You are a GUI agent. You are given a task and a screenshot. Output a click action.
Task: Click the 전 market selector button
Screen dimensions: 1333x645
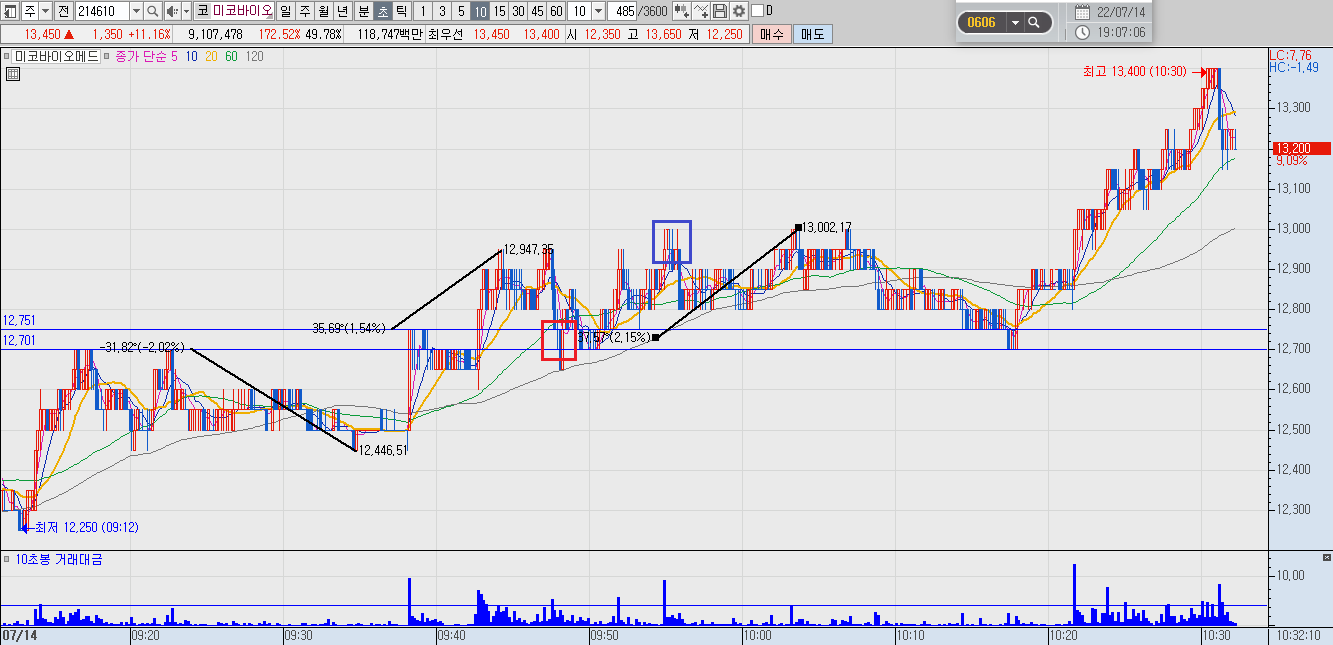(63, 11)
